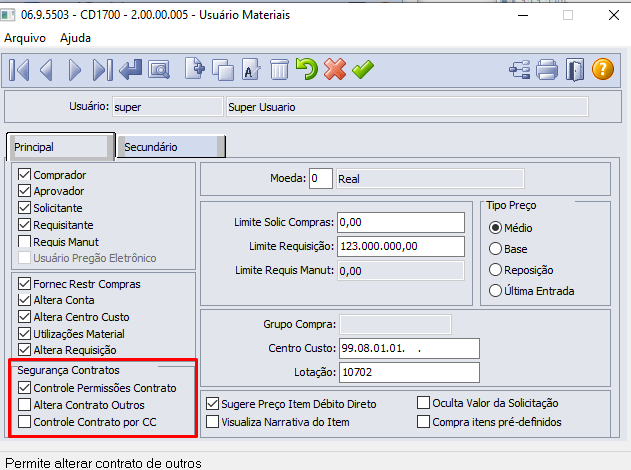Minimize the Usuário Materiais window
The image size is (631, 470).
[x=523, y=15]
